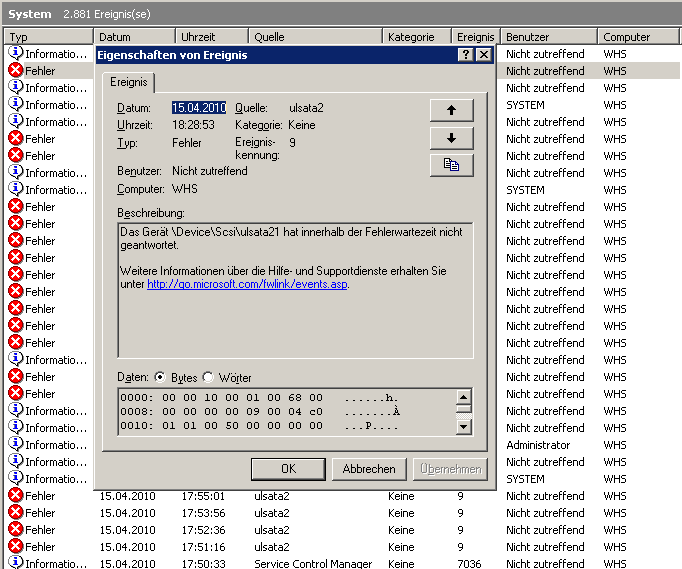Click the hex data line starting 0010:
682x569 pixels.
pyautogui.click(x=259, y=425)
